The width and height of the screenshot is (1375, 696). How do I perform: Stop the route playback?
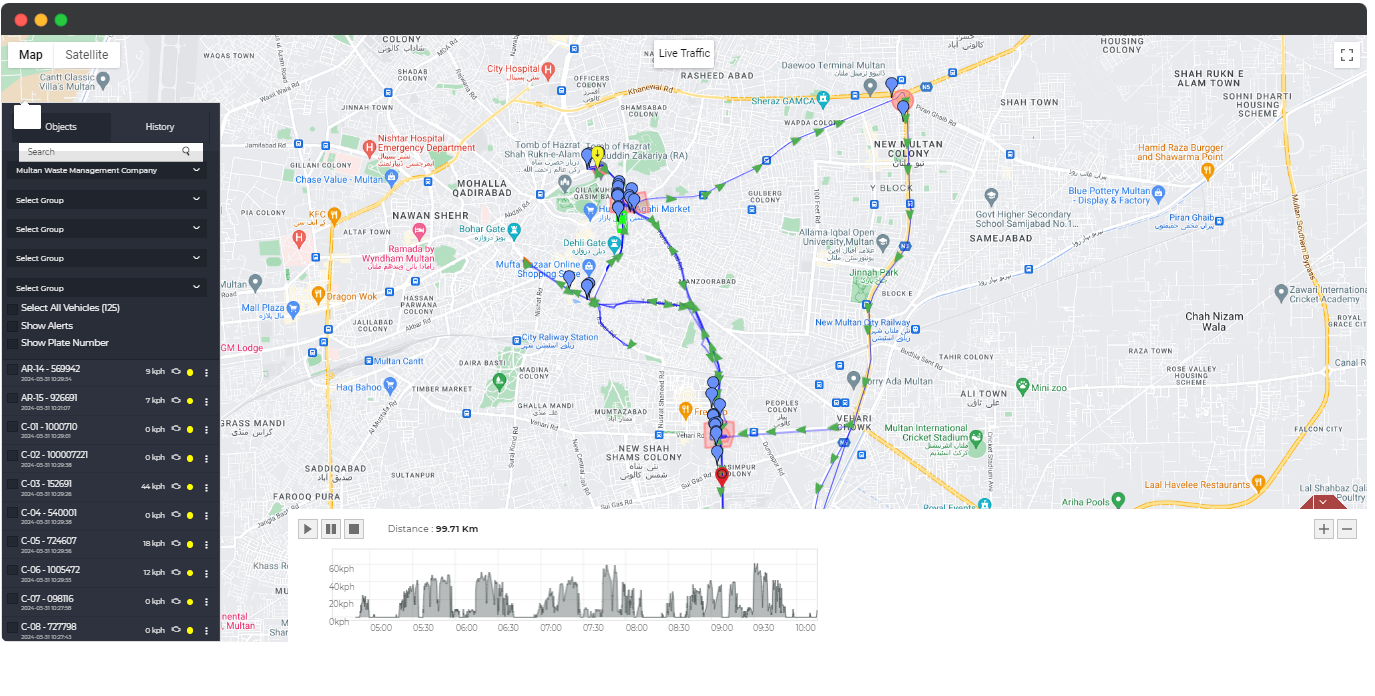point(354,529)
